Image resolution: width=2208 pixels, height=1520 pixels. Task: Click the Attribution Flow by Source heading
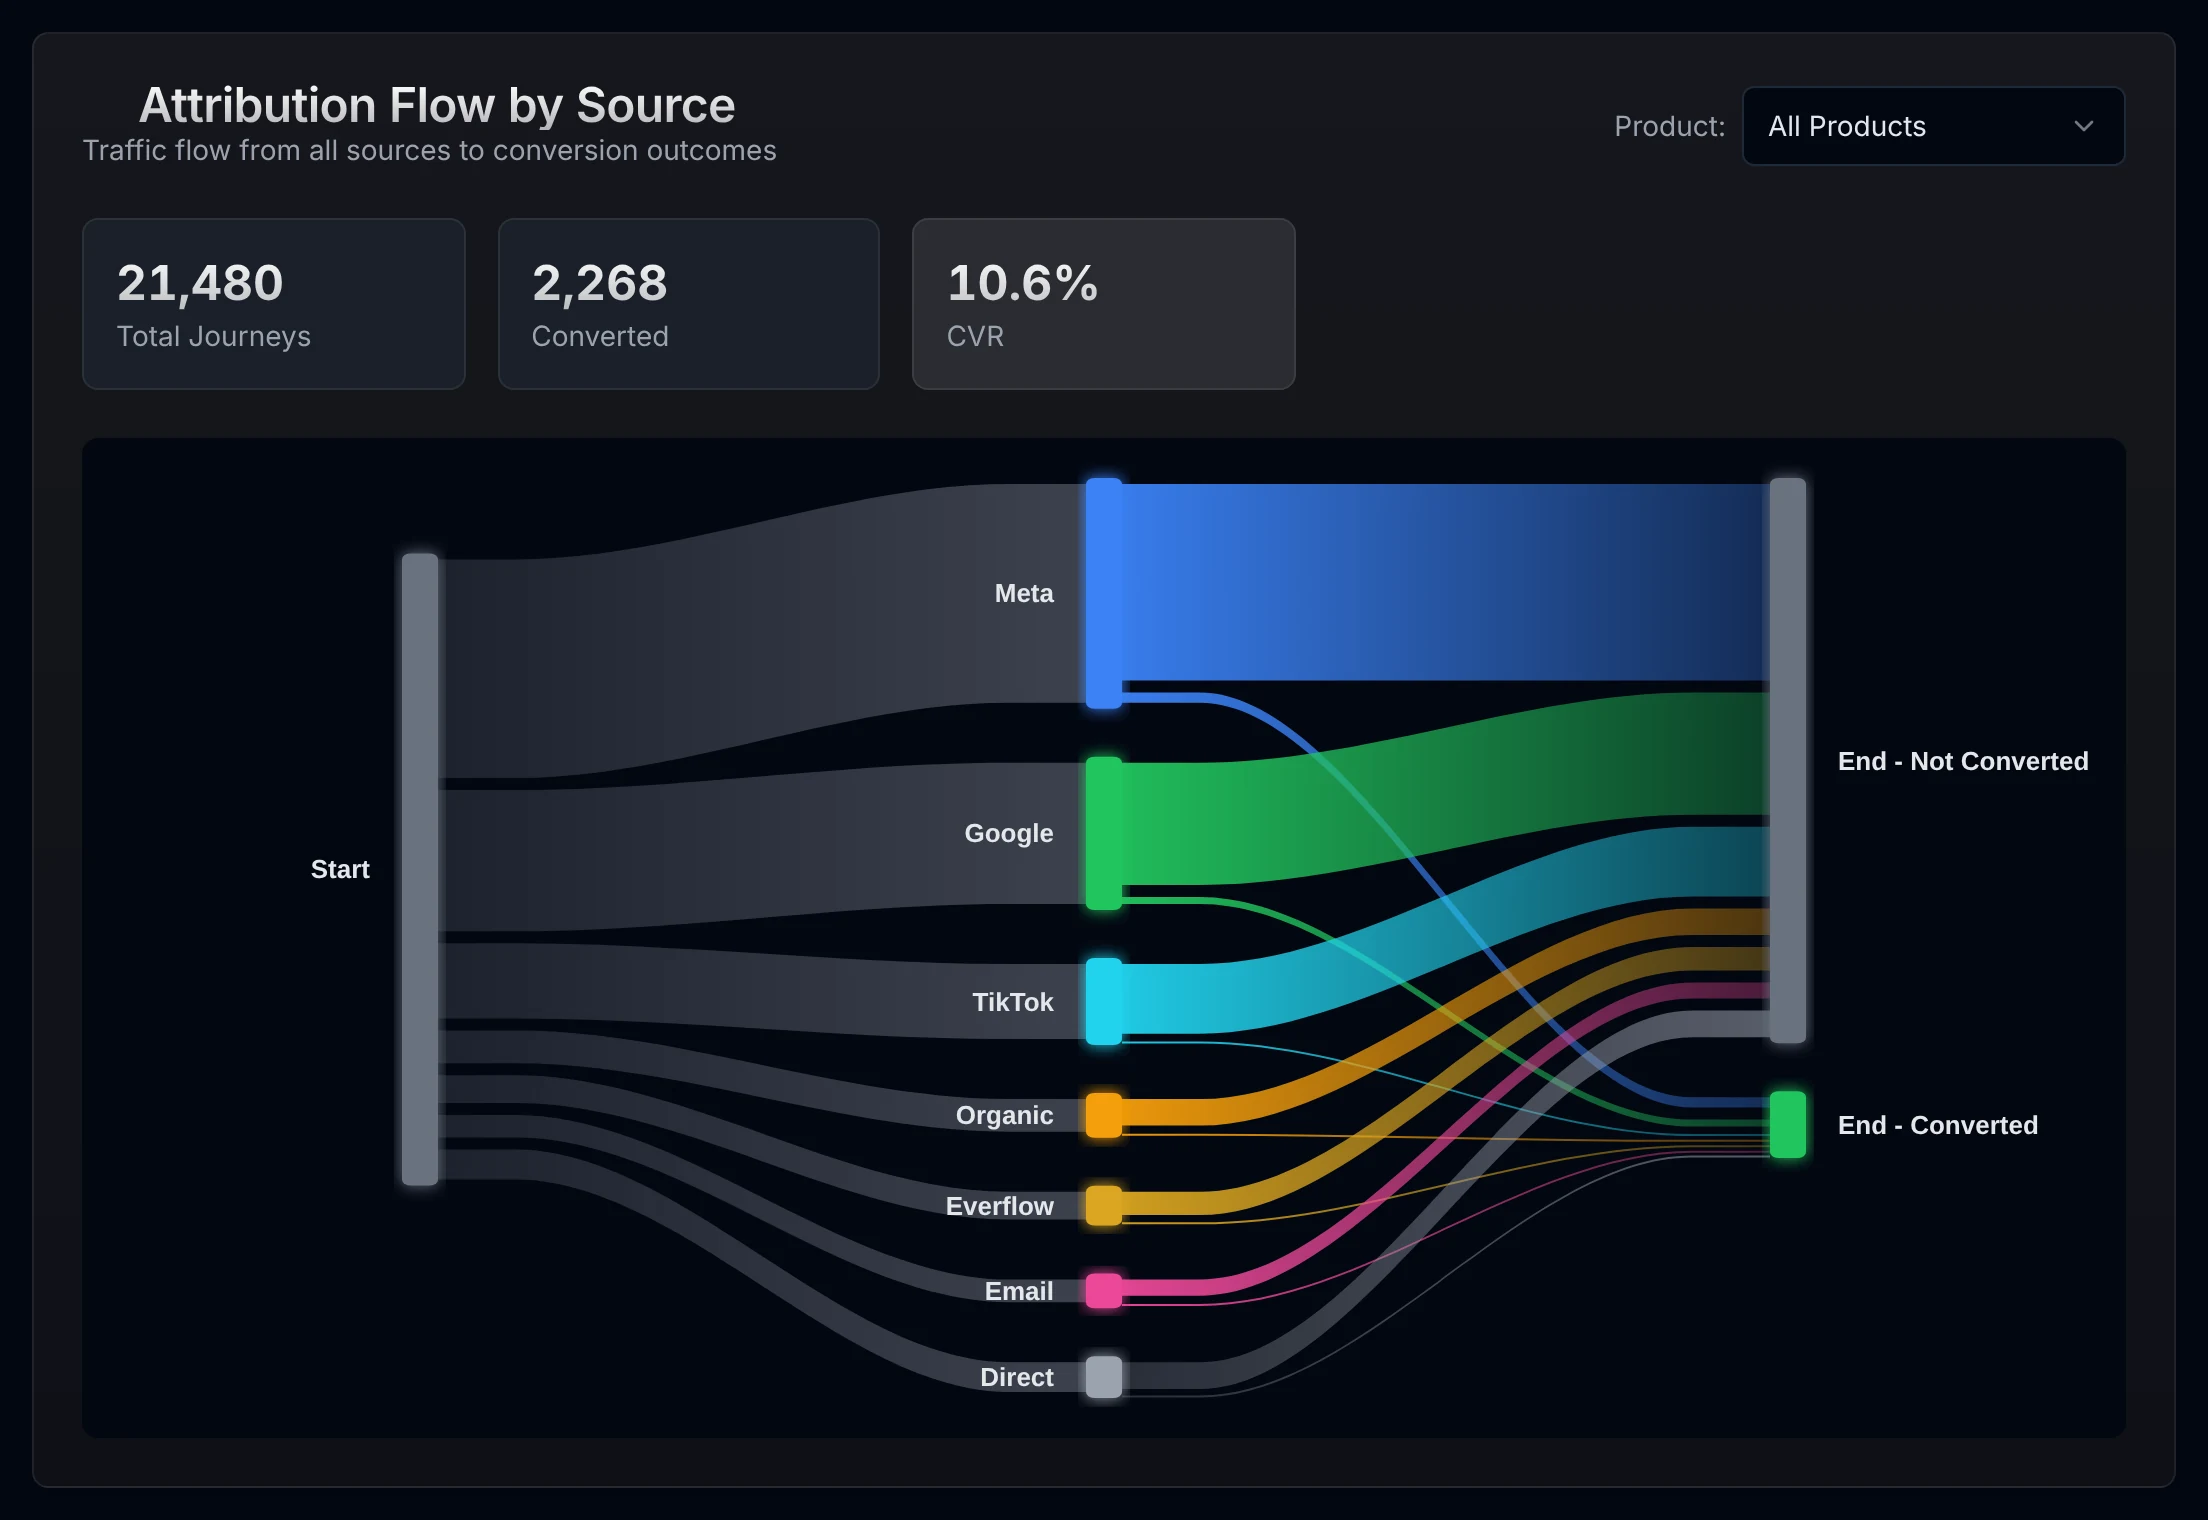[437, 105]
